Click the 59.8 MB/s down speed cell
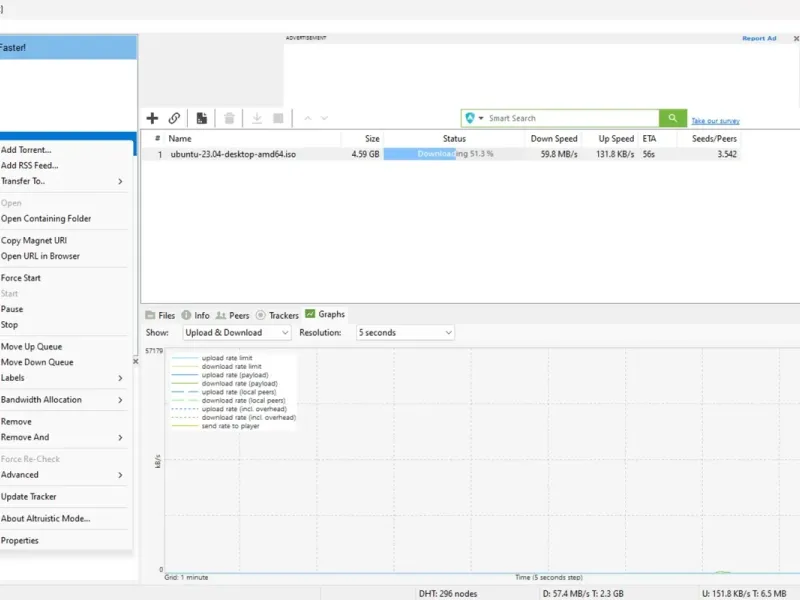800x600 pixels. [x=559, y=154]
